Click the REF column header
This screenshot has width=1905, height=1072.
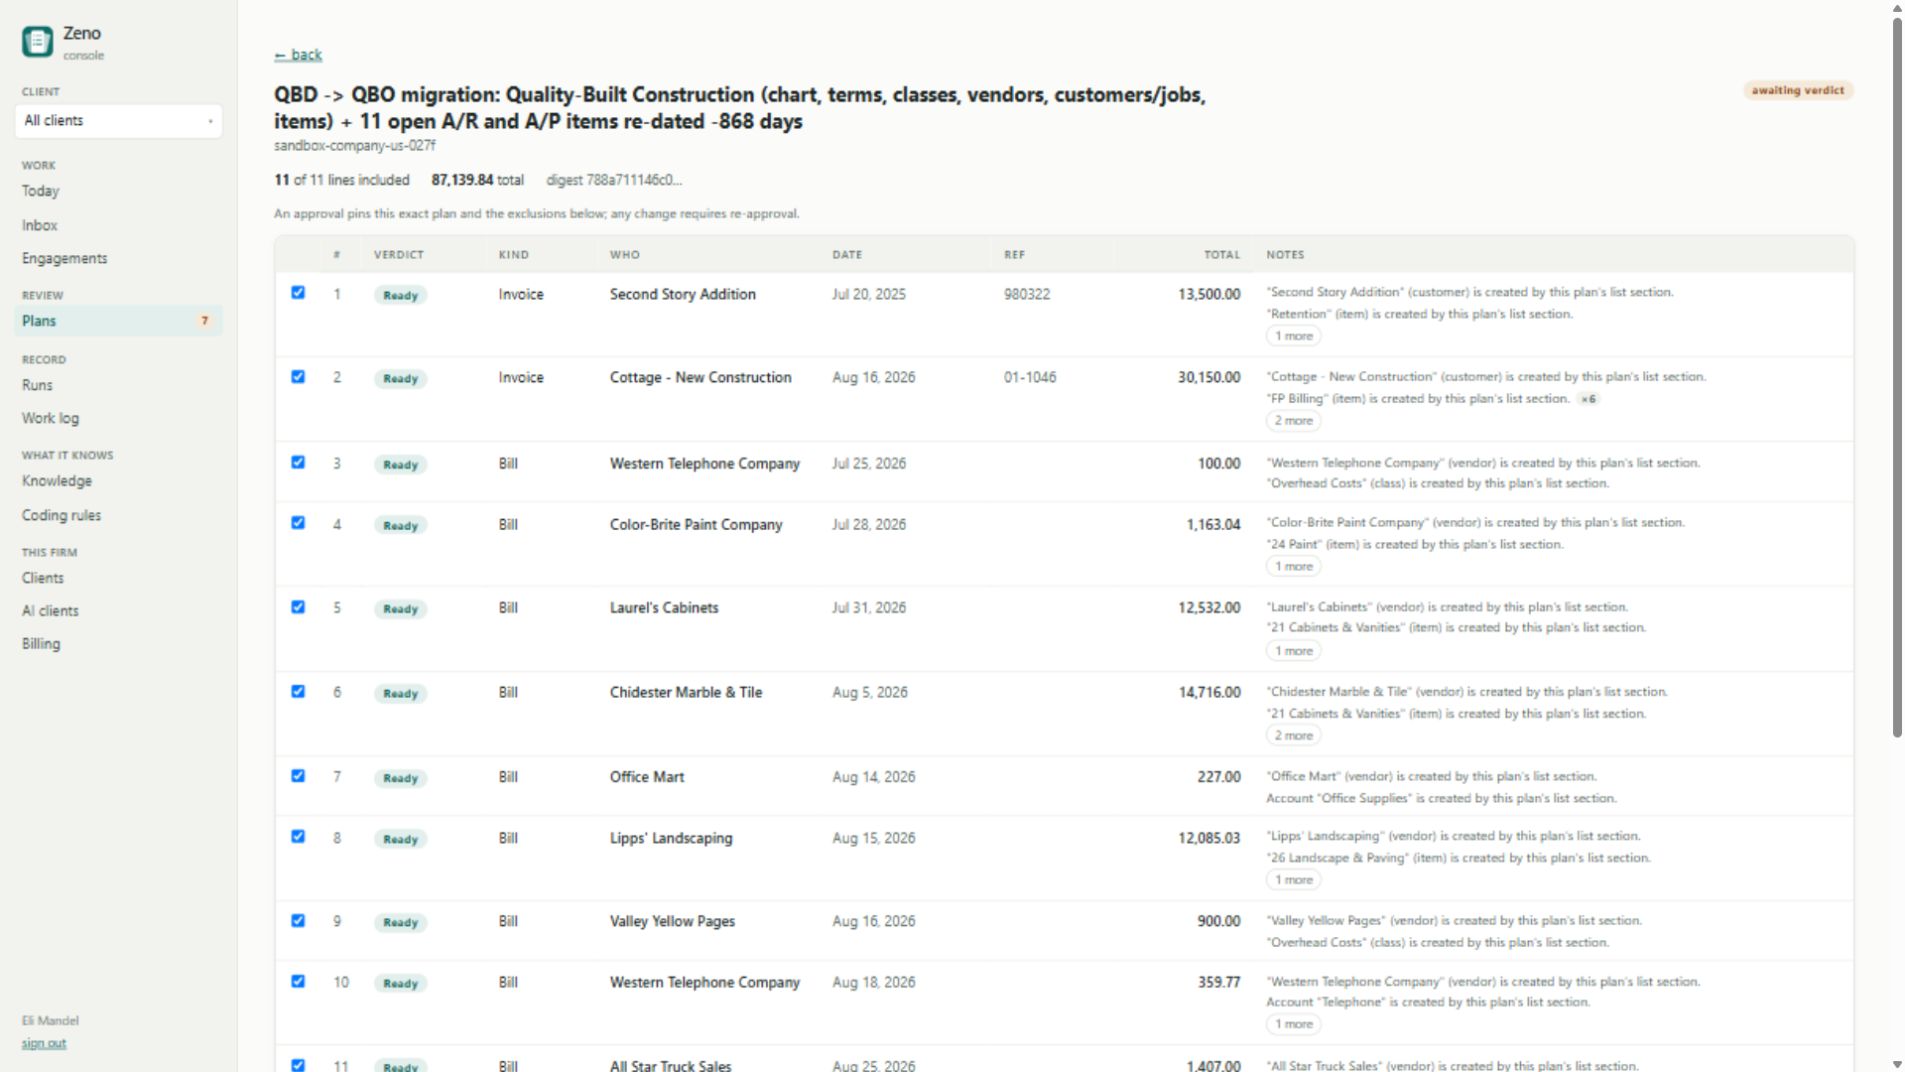(1015, 255)
